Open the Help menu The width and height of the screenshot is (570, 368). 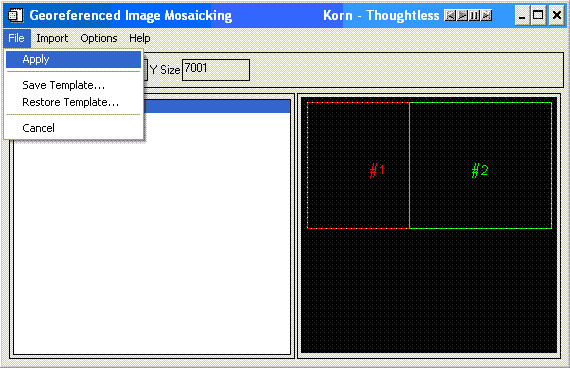point(140,38)
